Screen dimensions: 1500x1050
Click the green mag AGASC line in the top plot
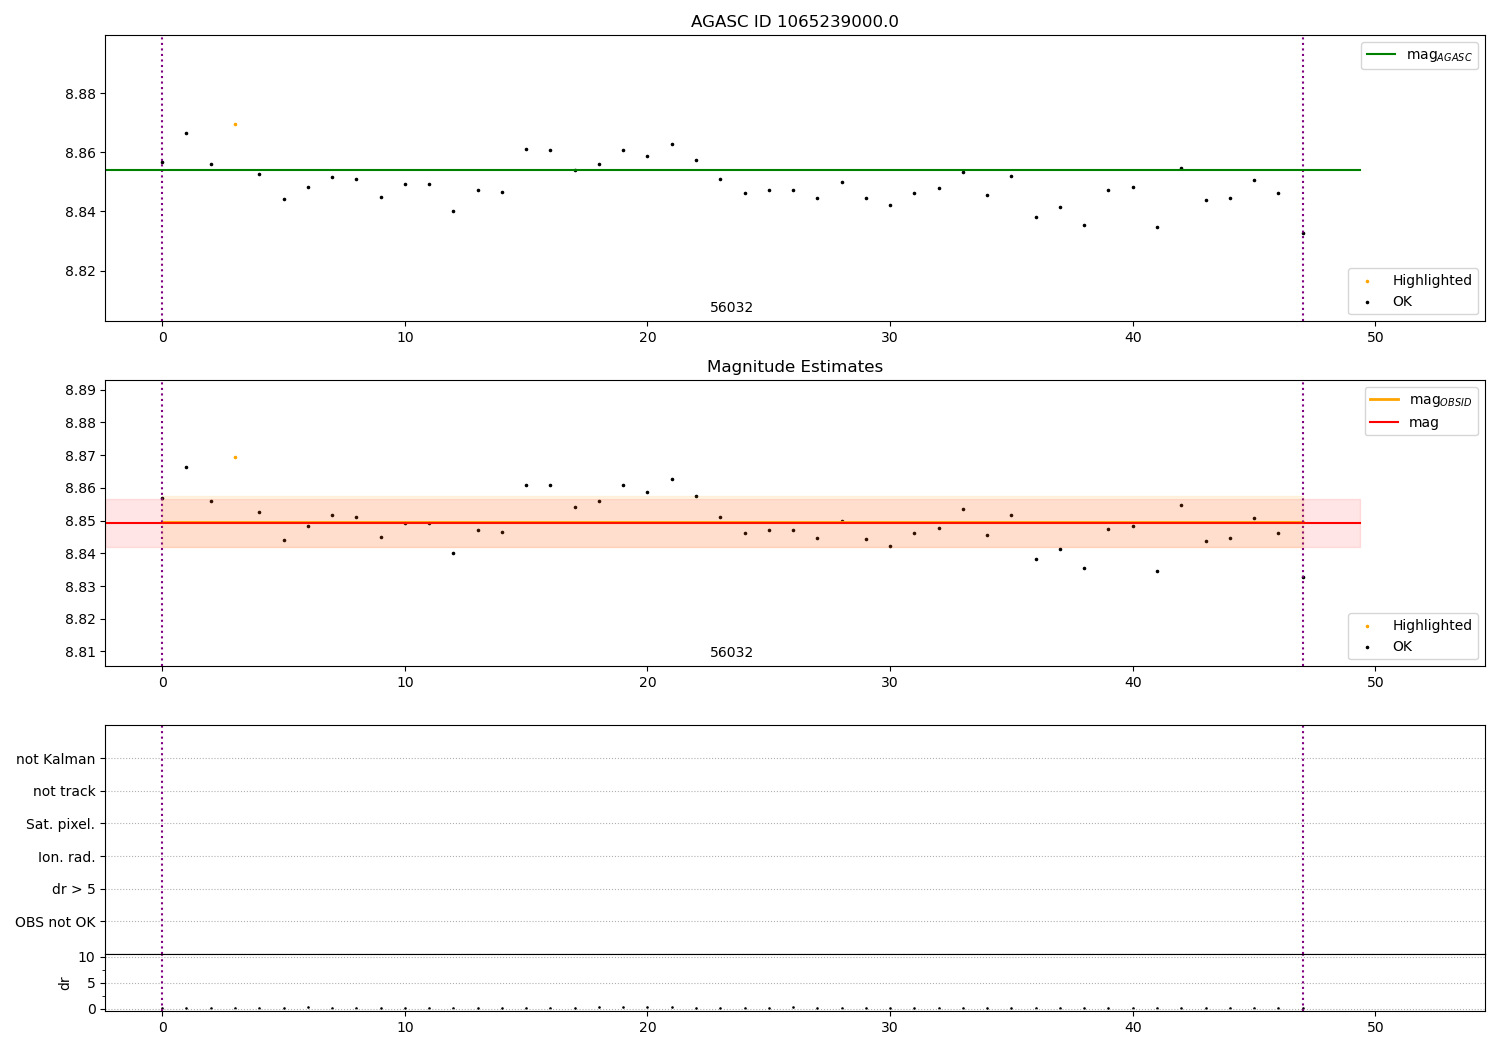(732, 170)
